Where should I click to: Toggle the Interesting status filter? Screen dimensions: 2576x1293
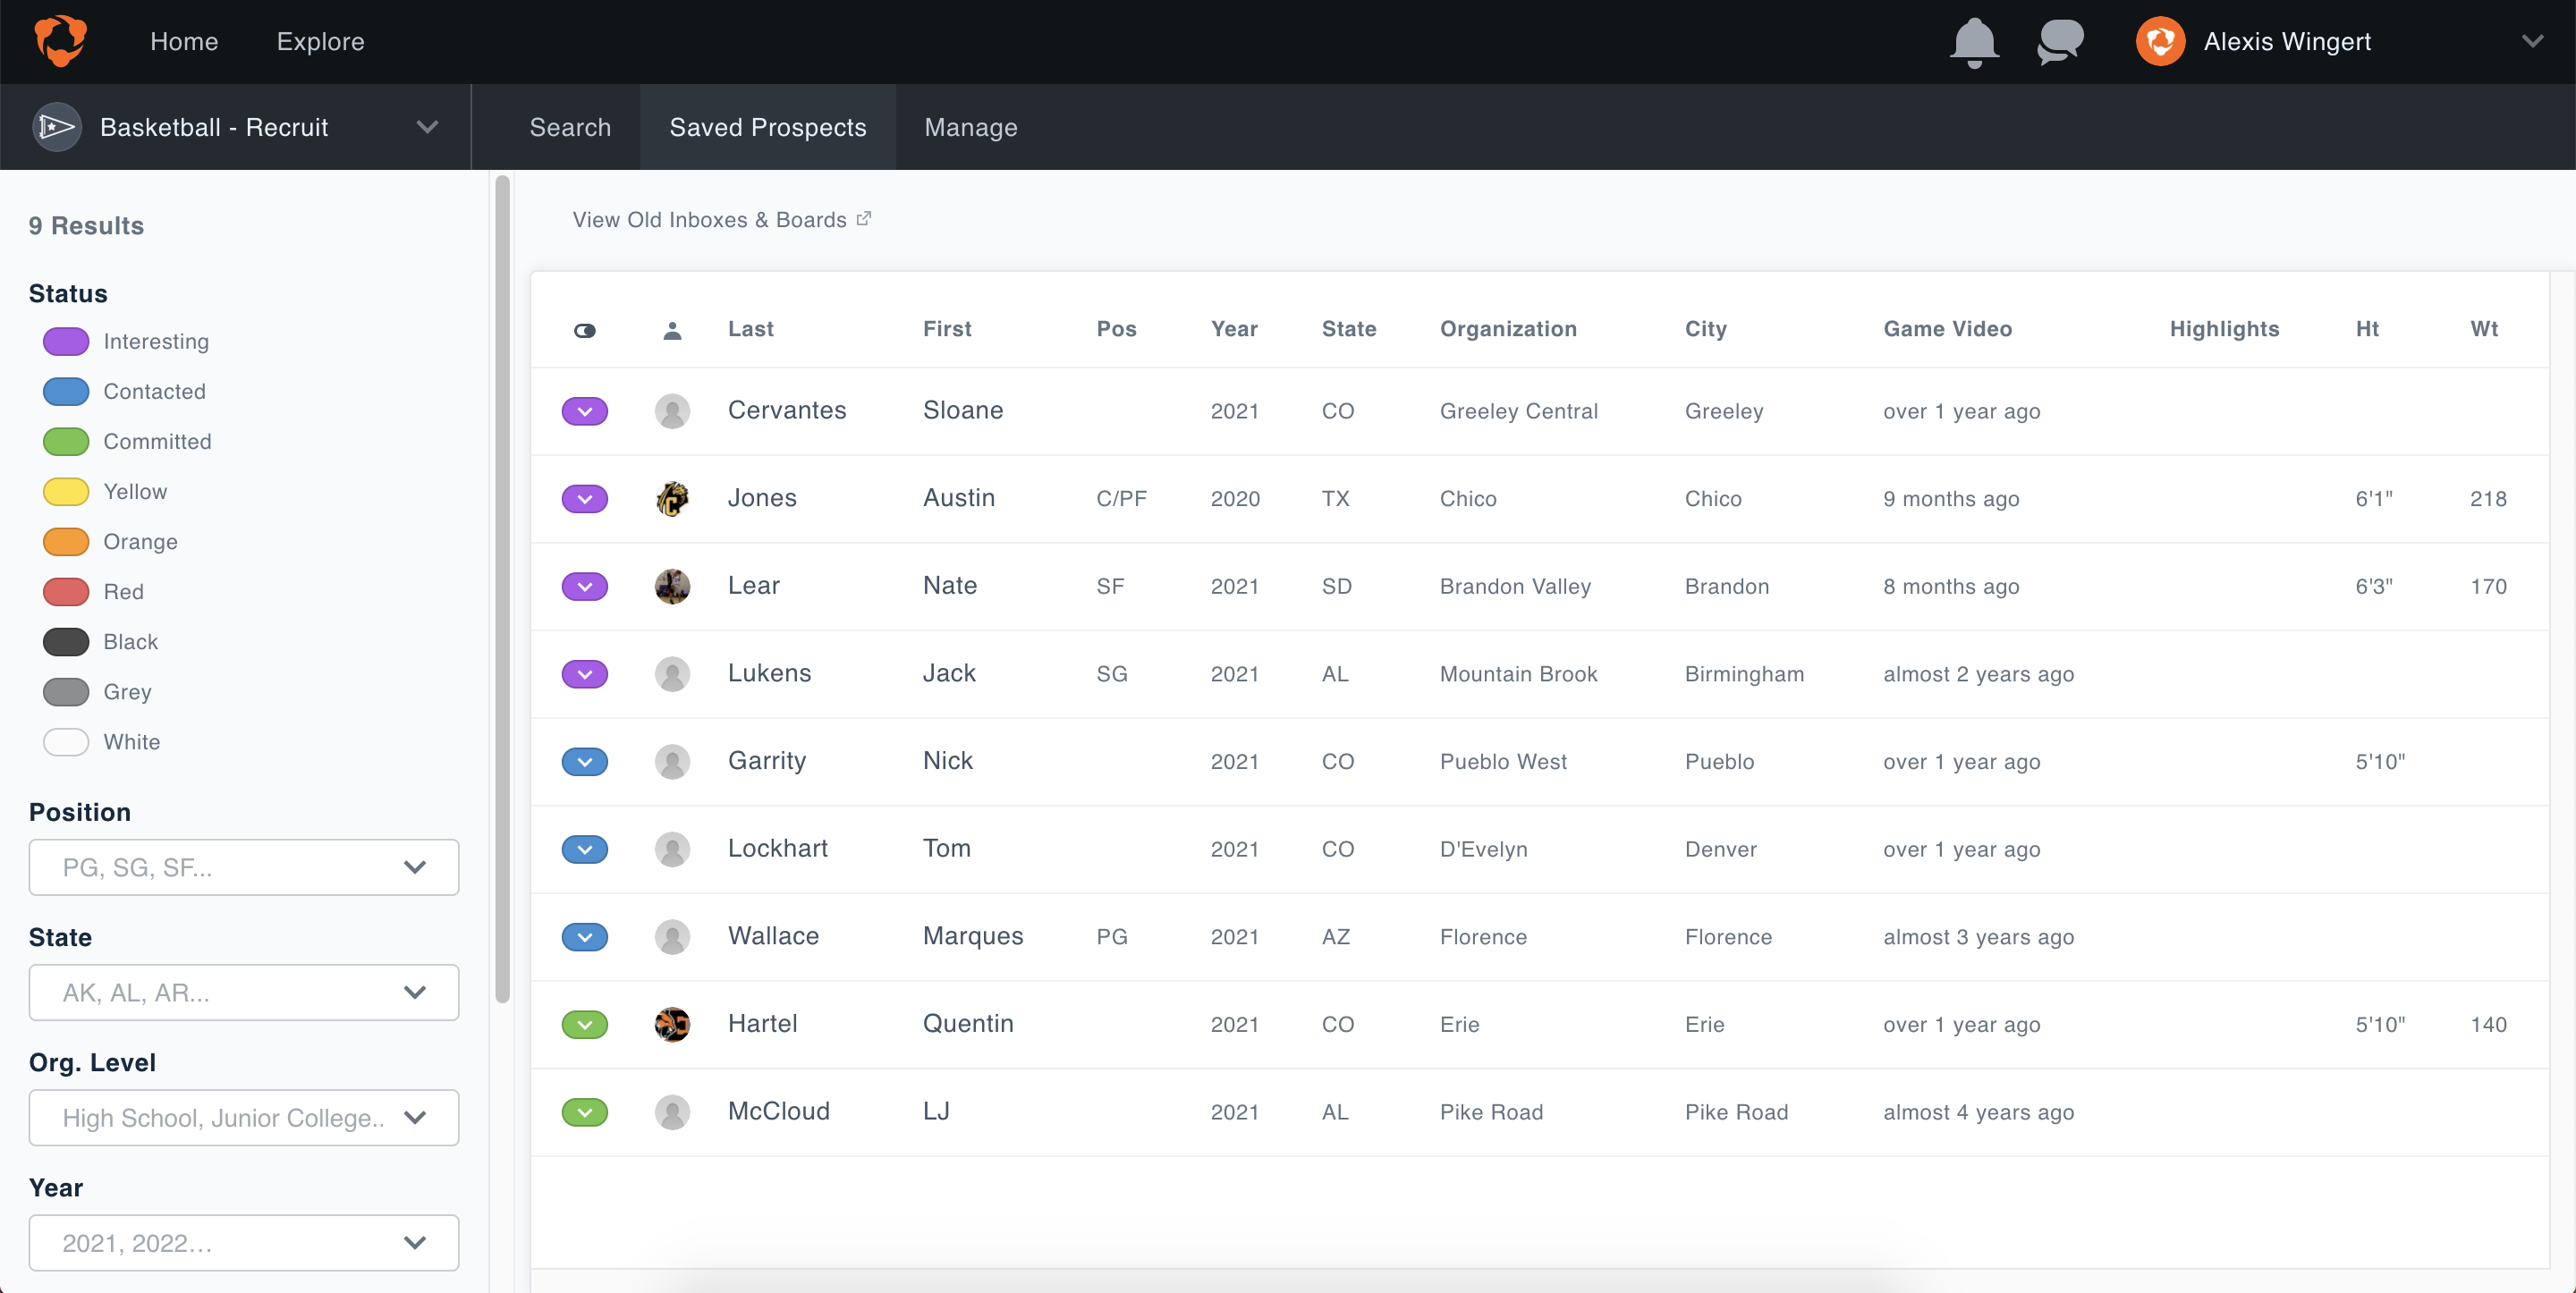click(66, 341)
